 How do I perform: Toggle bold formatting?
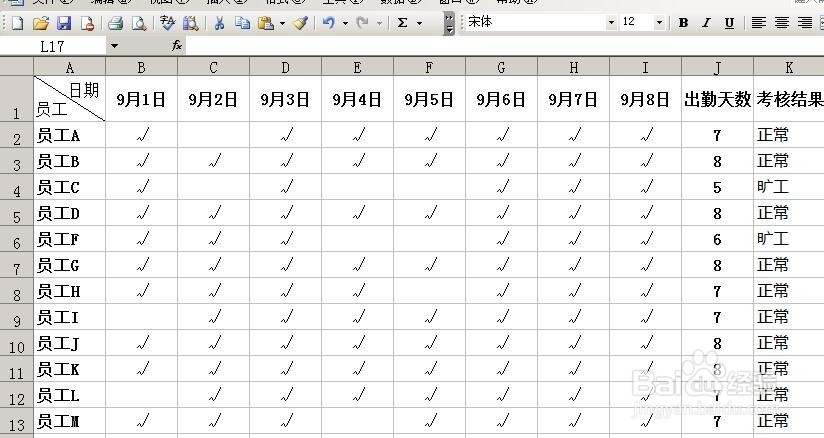point(683,23)
